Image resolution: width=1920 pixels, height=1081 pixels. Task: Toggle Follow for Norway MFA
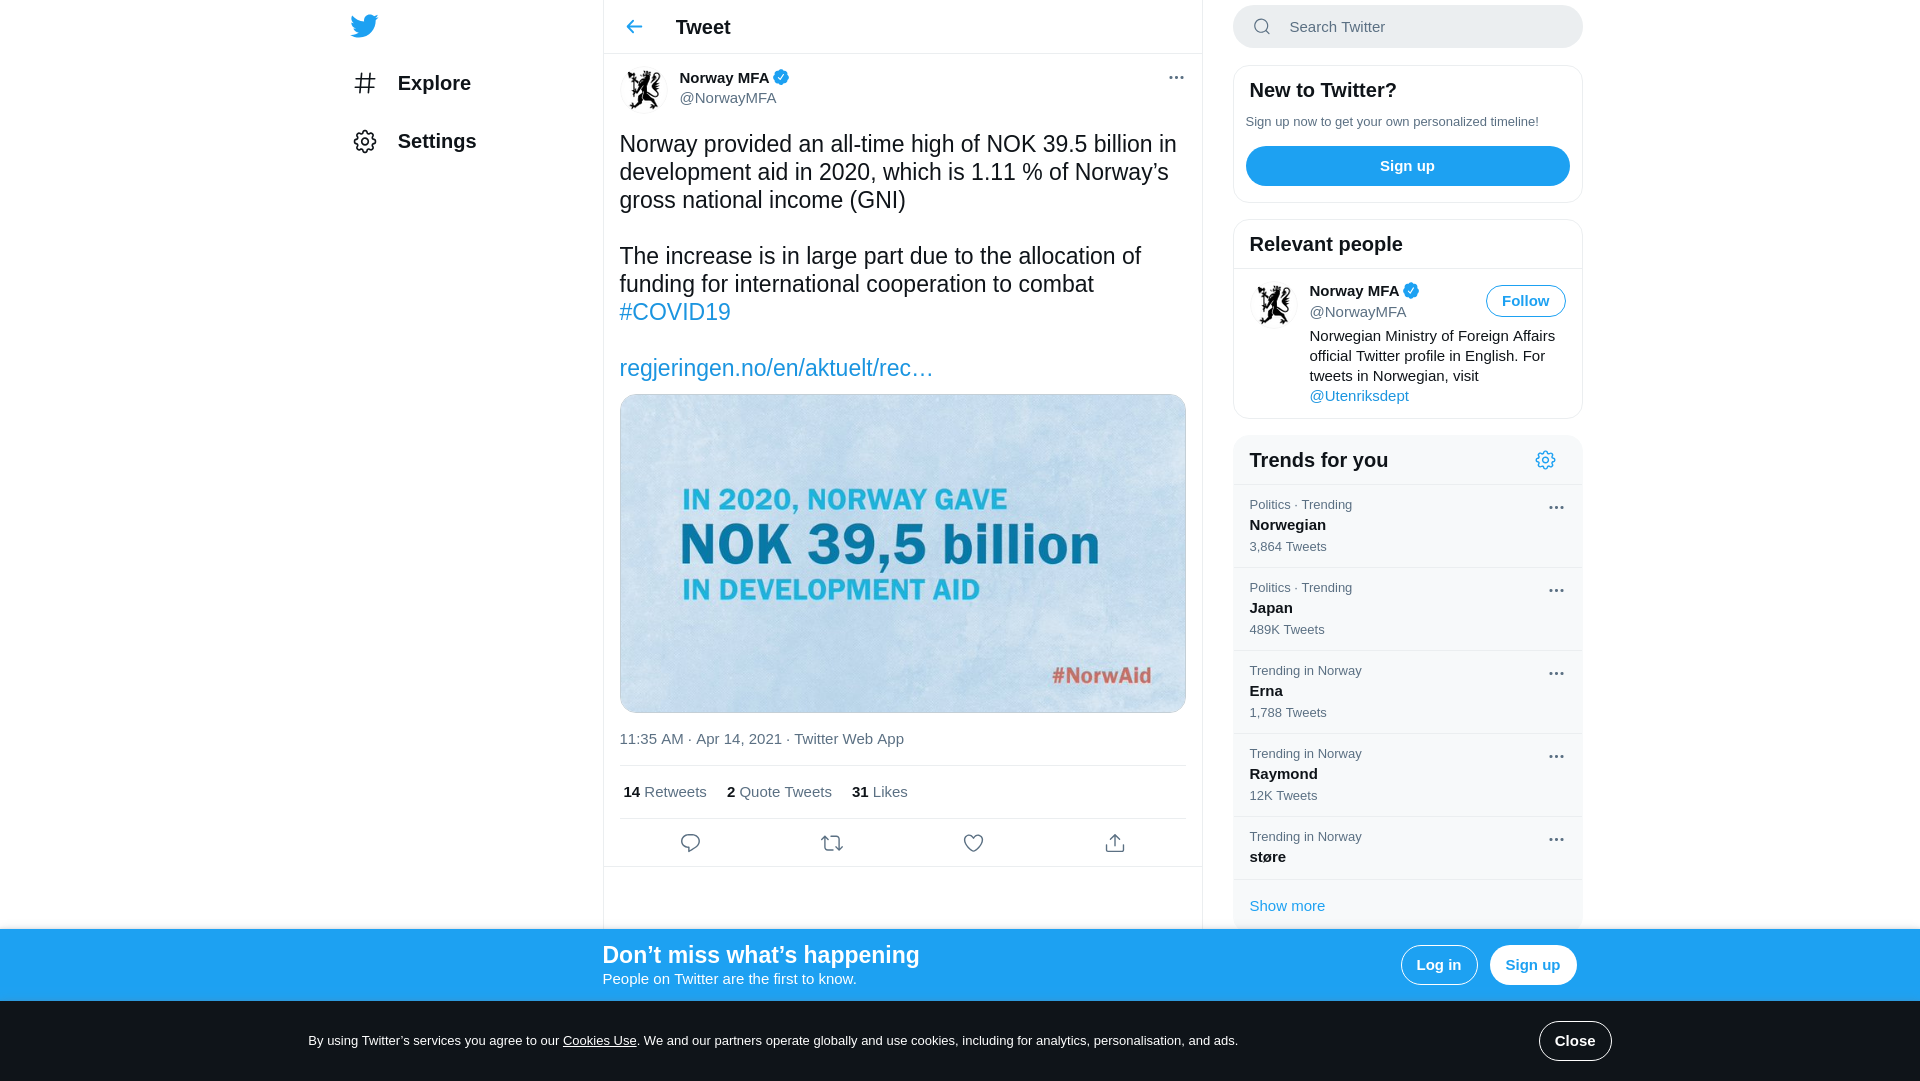tap(1525, 301)
